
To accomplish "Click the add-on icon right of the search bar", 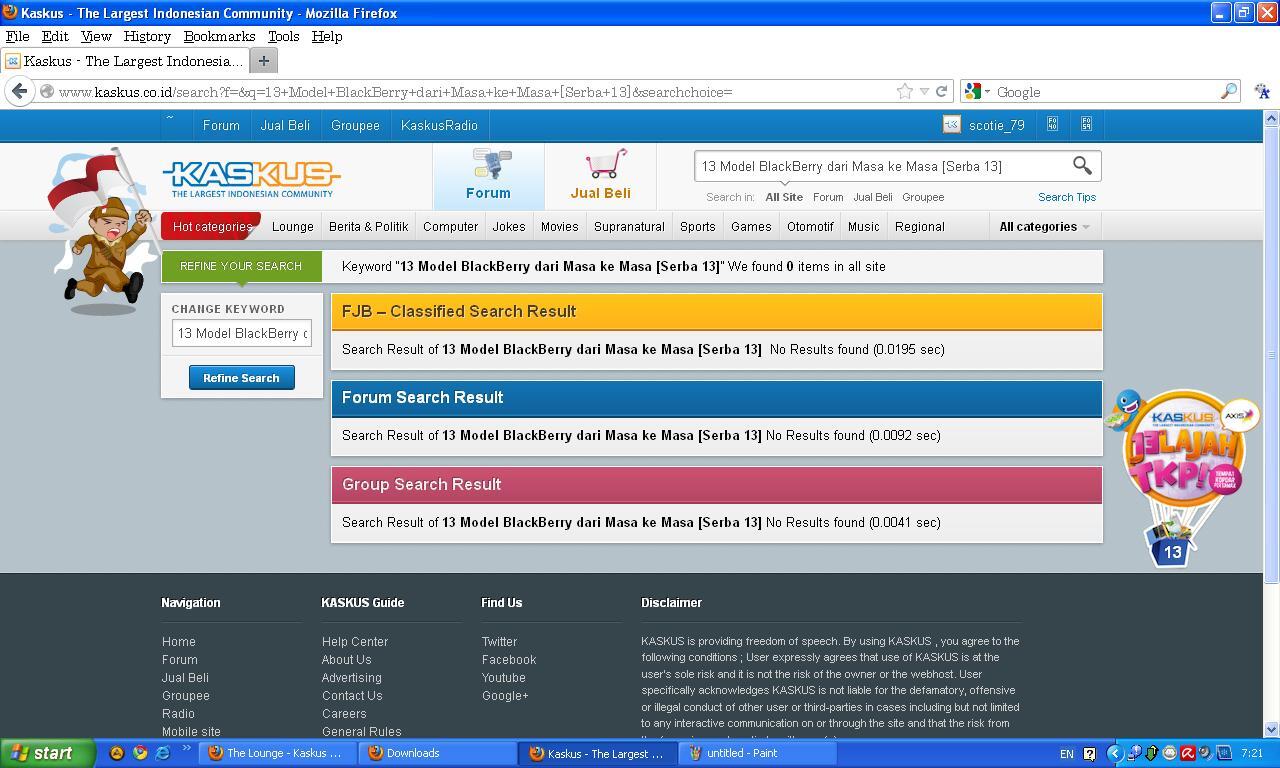I will coord(1262,91).
